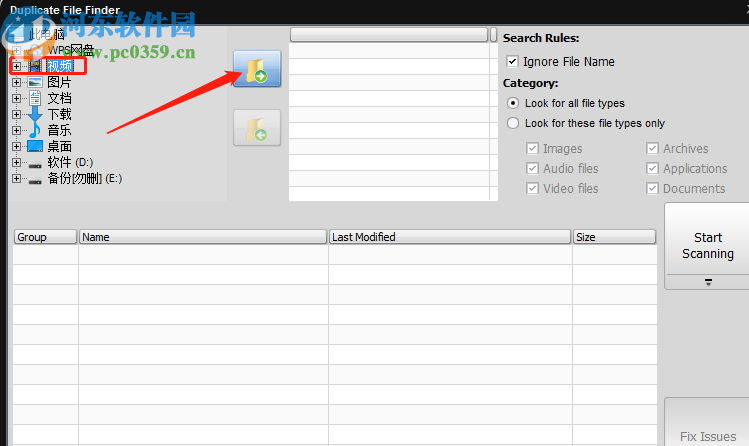Select the 视频 film strip icon
The image size is (749, 446).
(x=35, y=66)
